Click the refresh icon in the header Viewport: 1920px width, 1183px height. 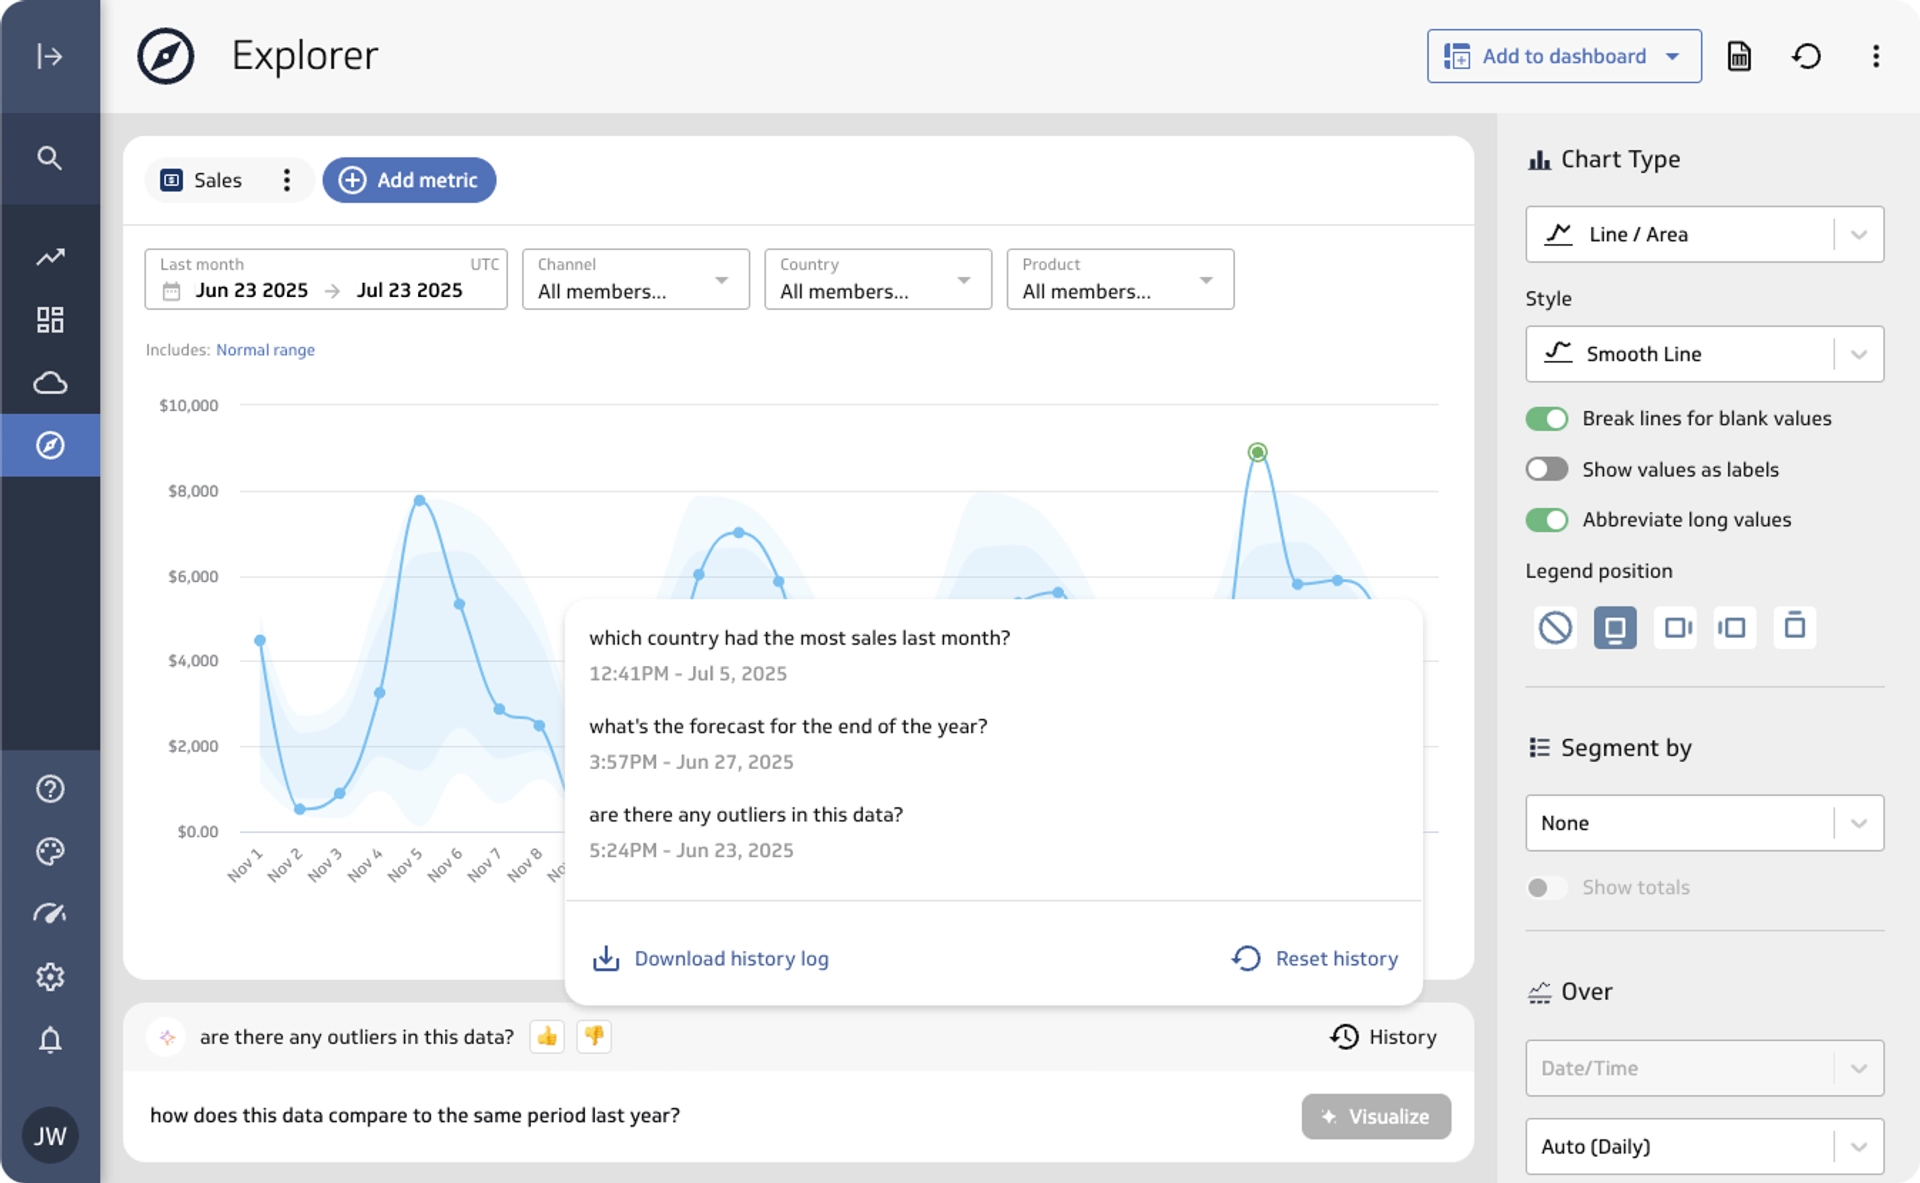coord(1806,56)
